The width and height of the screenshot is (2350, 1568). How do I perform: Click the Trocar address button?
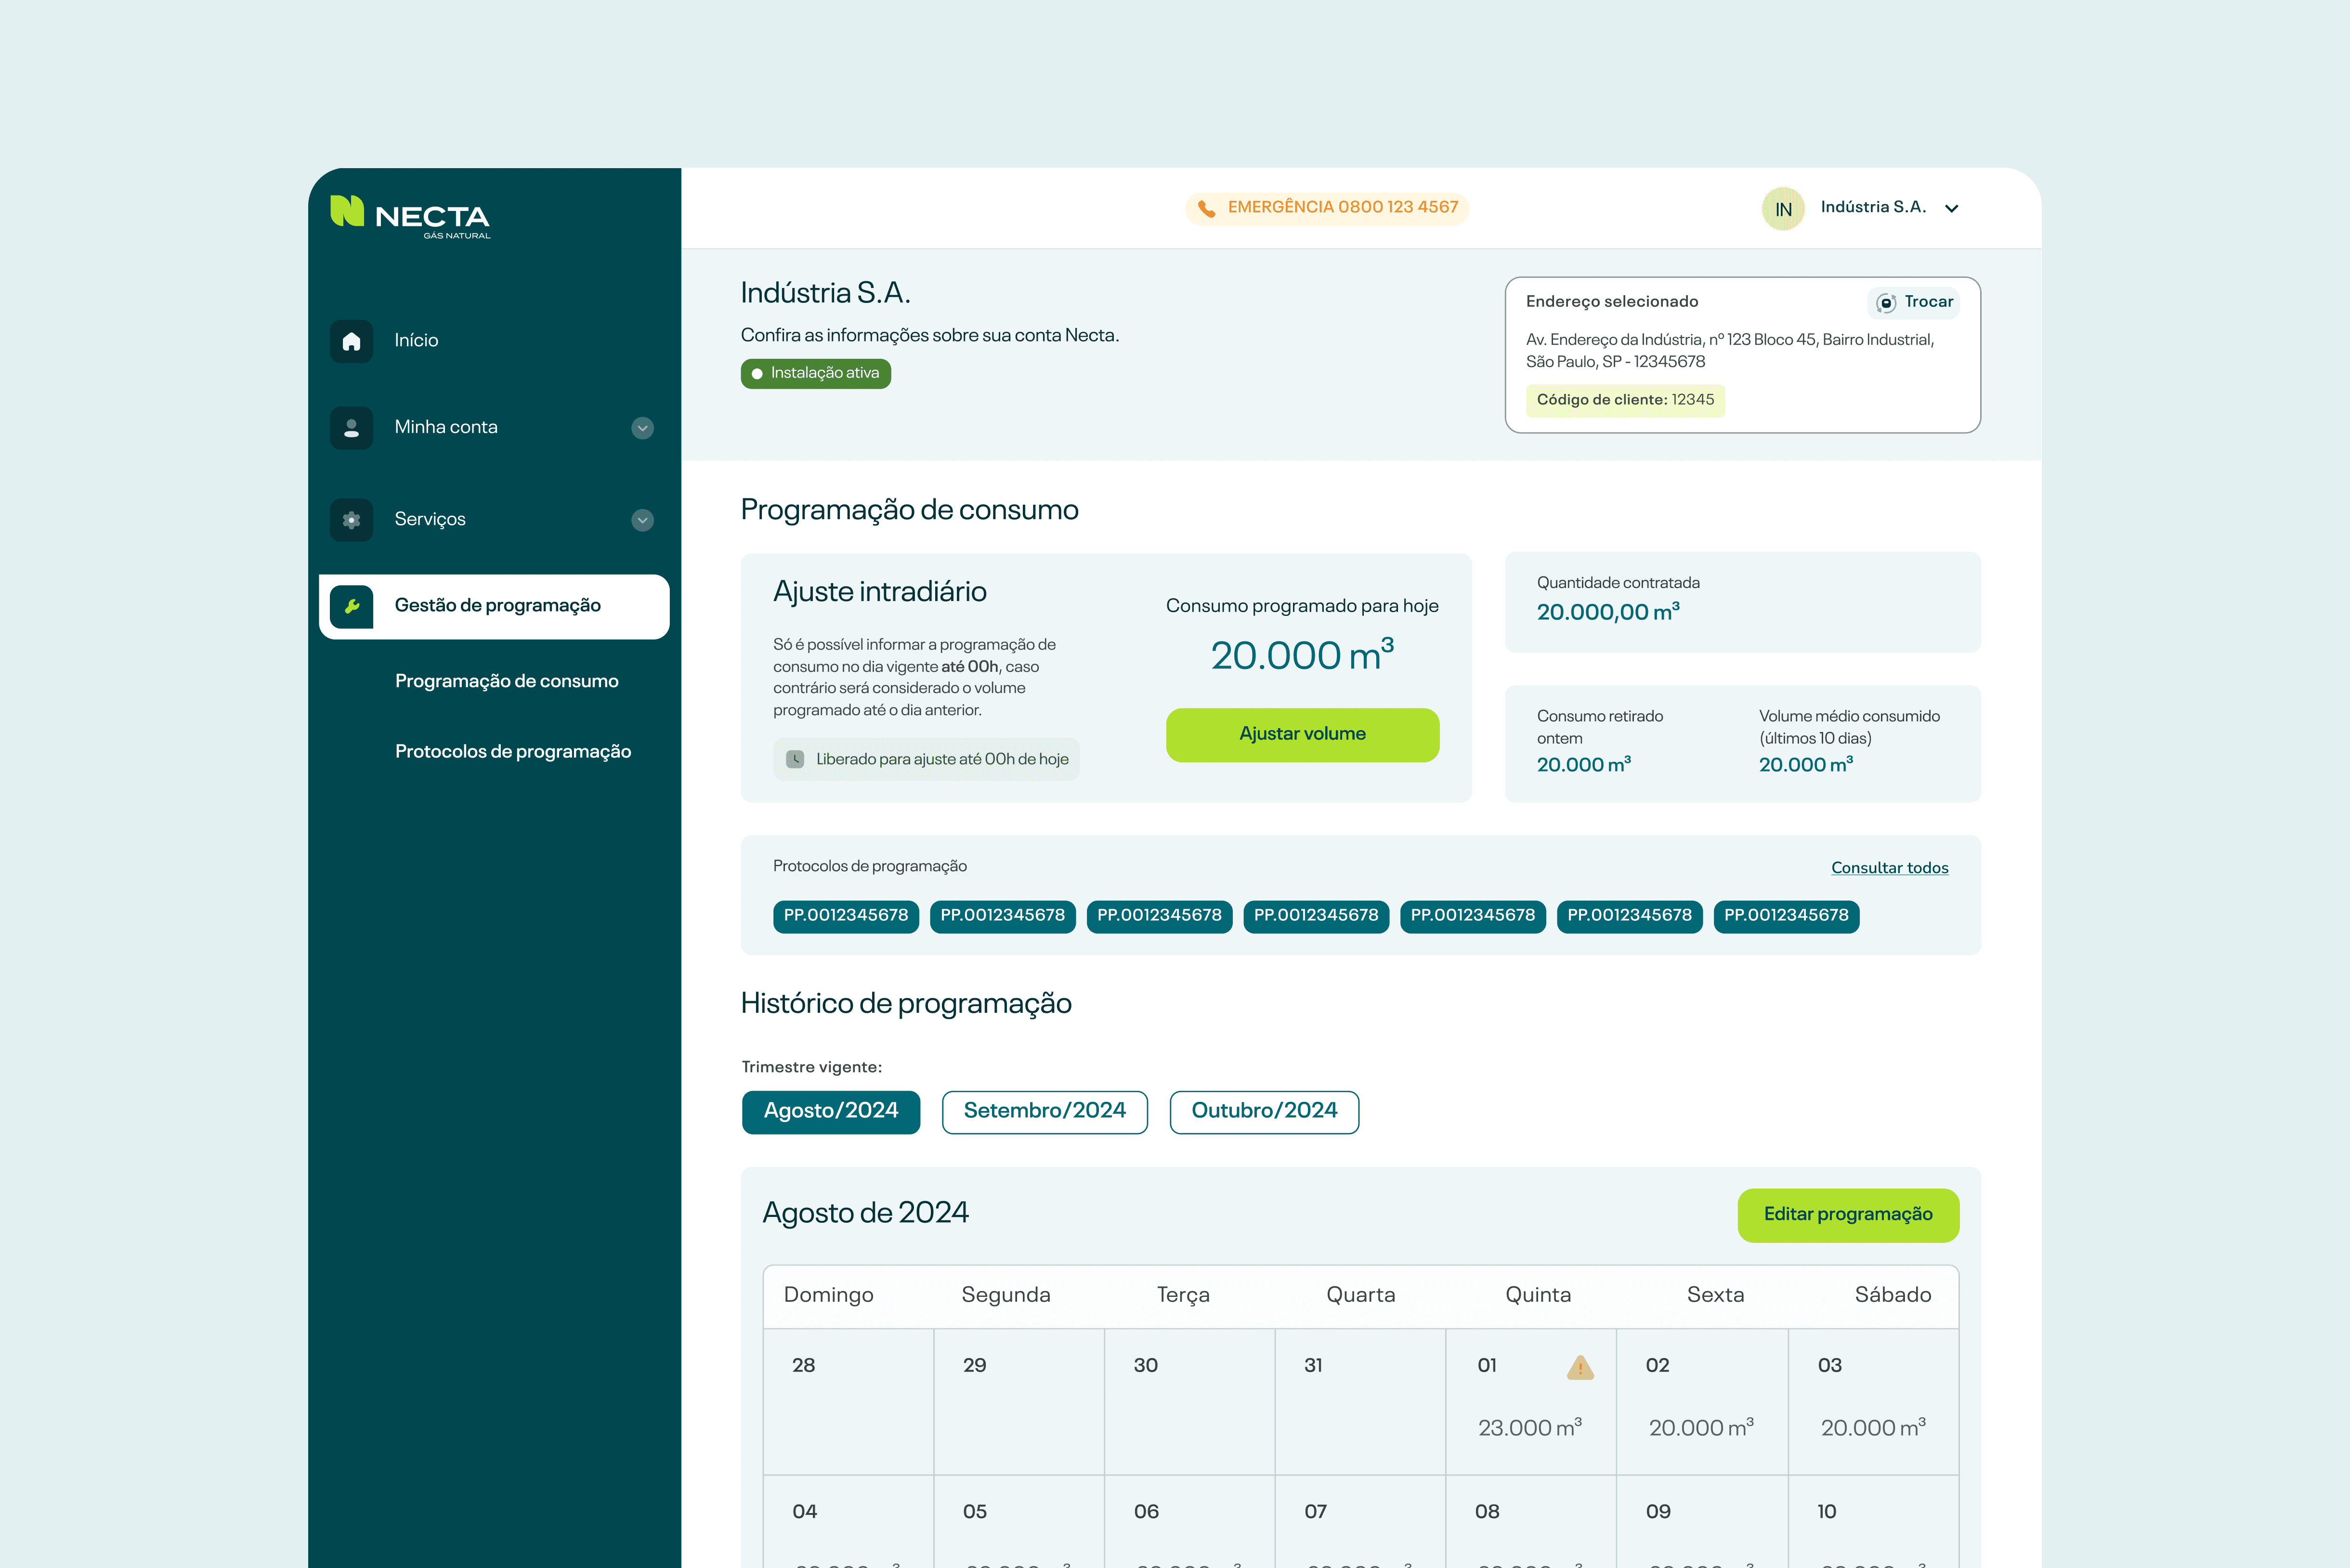click(1914, 302)
